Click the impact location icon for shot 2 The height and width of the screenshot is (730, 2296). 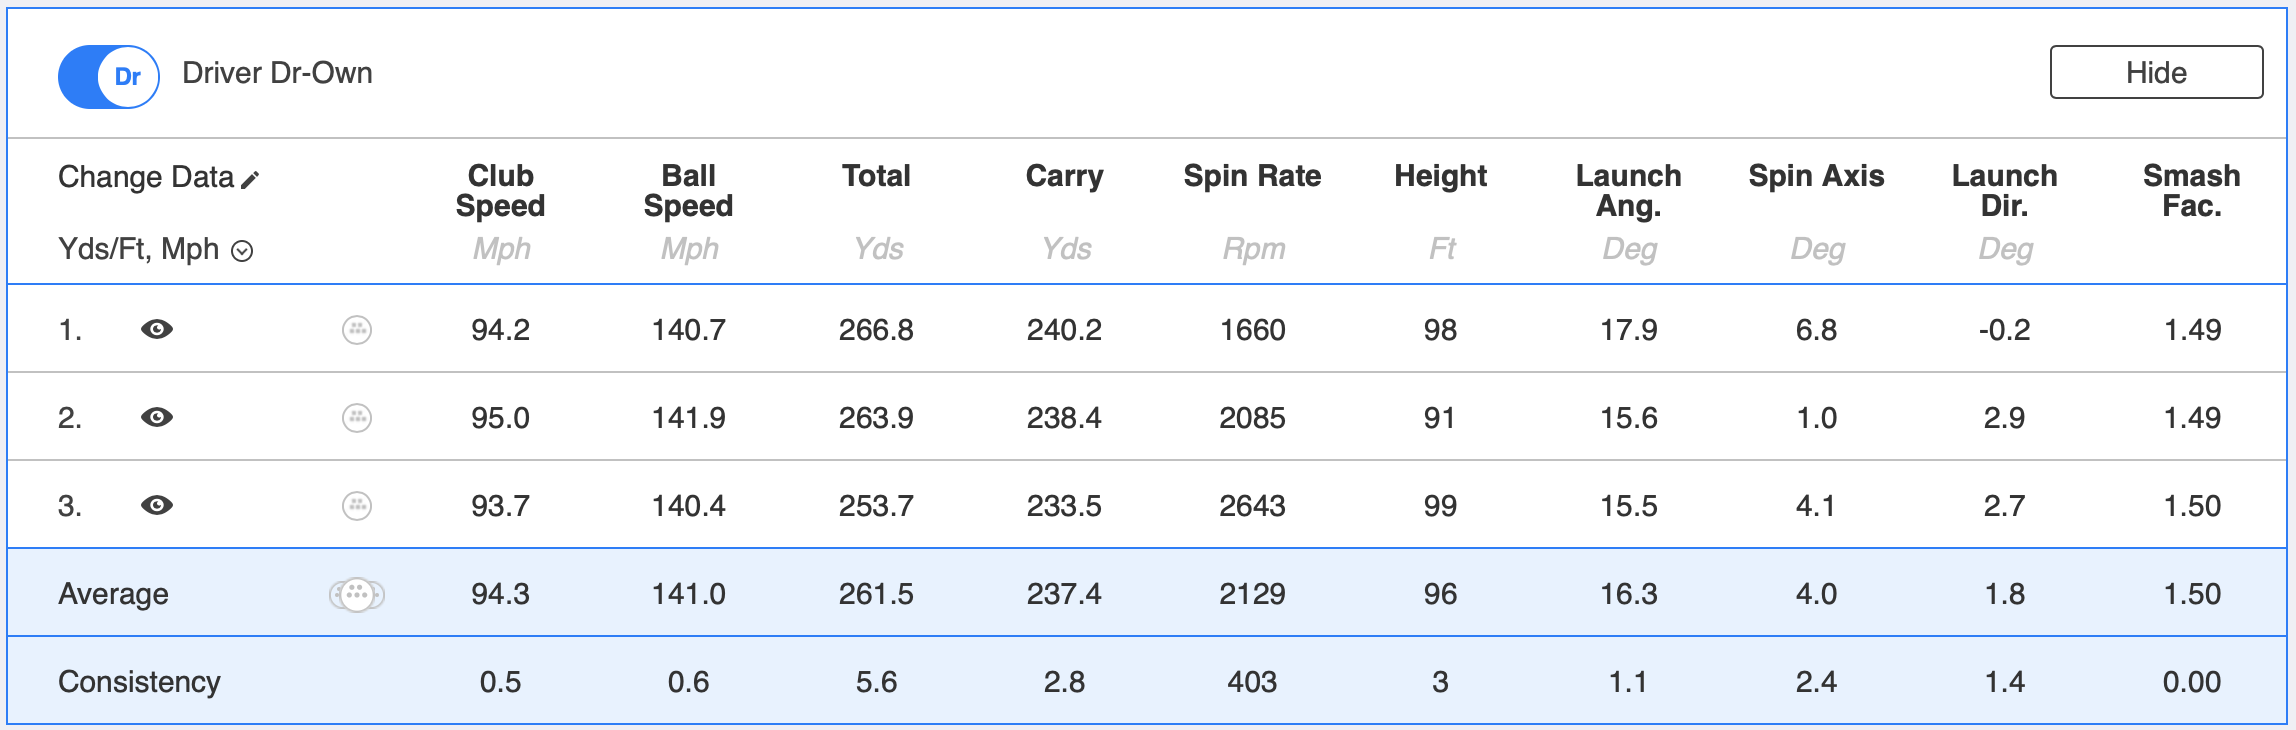point(357,417)
